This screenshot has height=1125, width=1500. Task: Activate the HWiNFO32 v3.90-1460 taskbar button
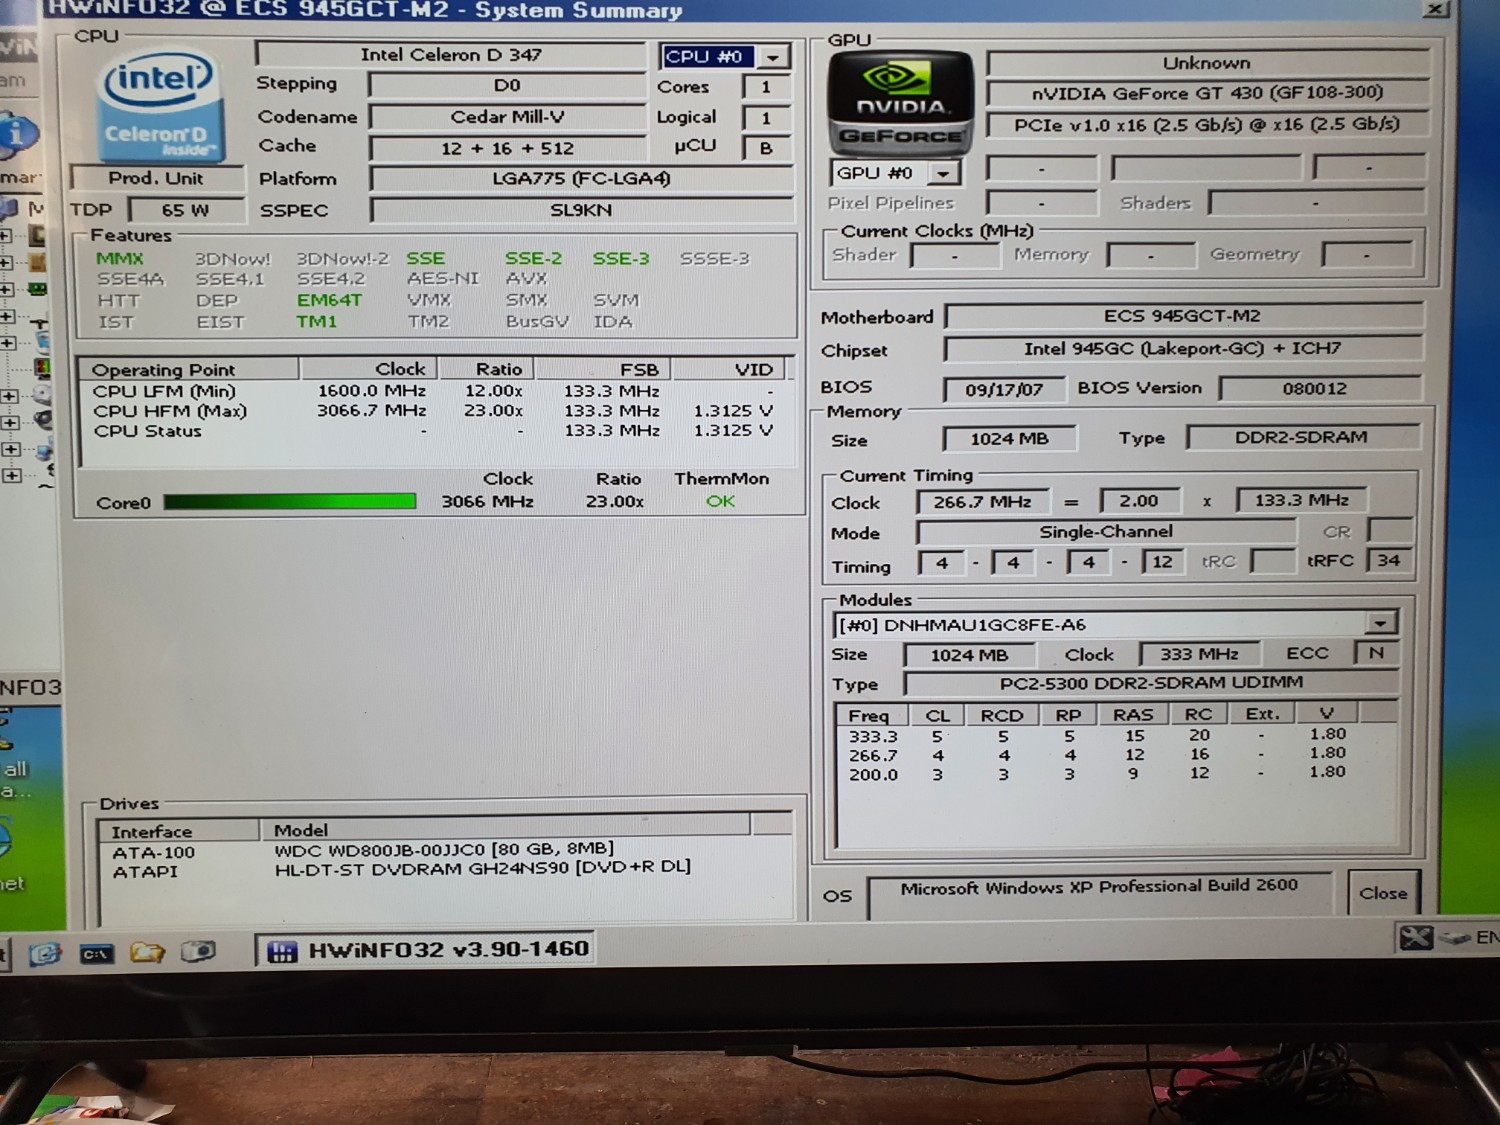427,950
